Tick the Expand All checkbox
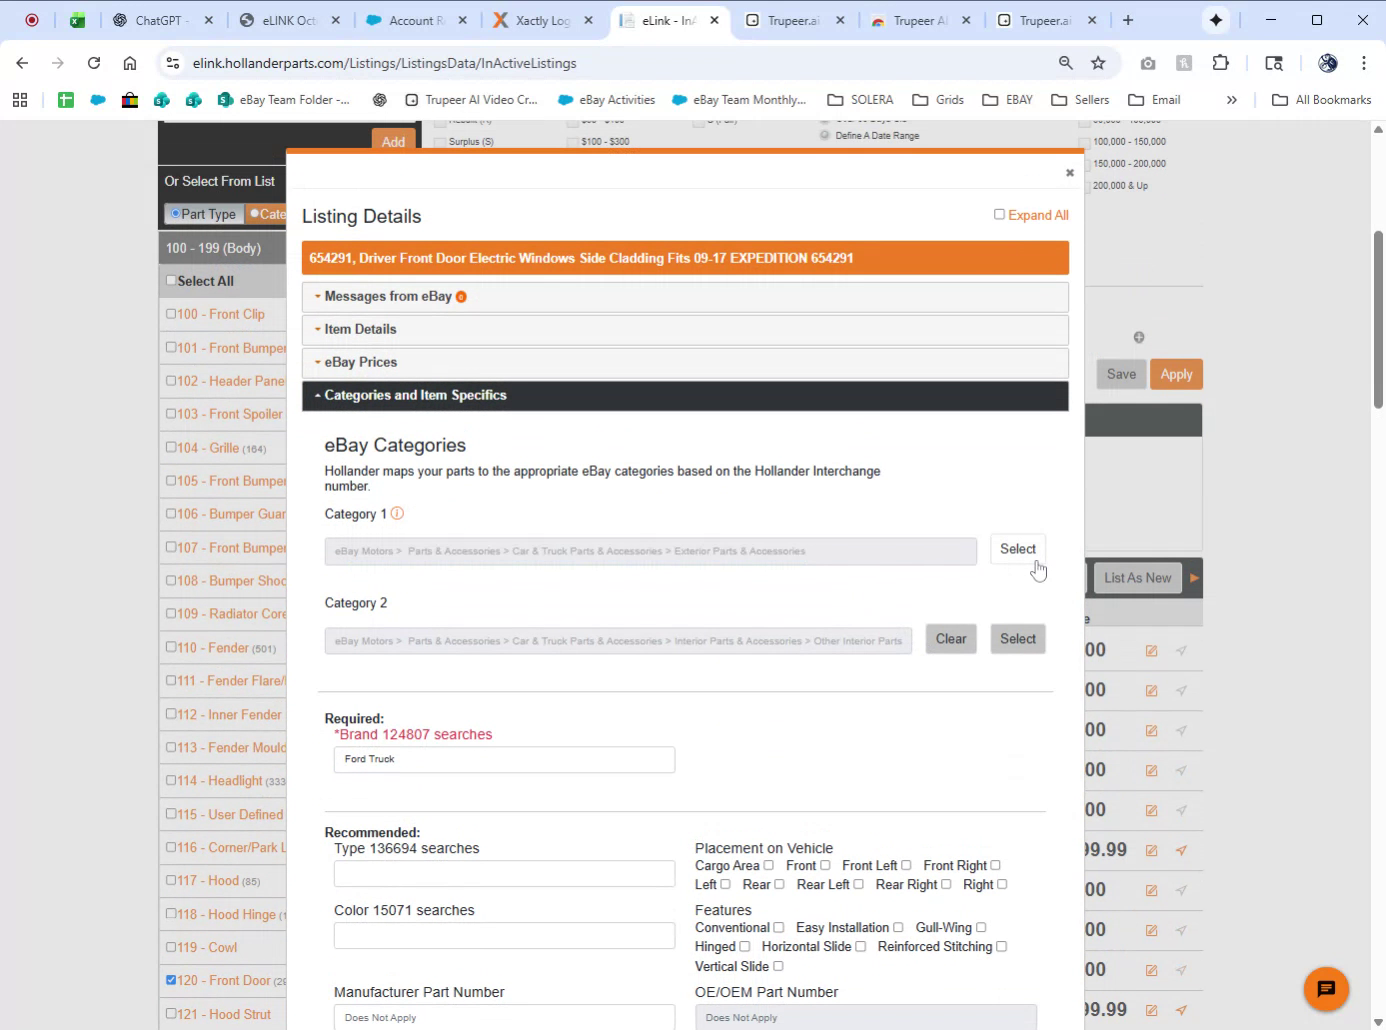The height and width of the screenshot is (1030, 1386). point(999,214)
